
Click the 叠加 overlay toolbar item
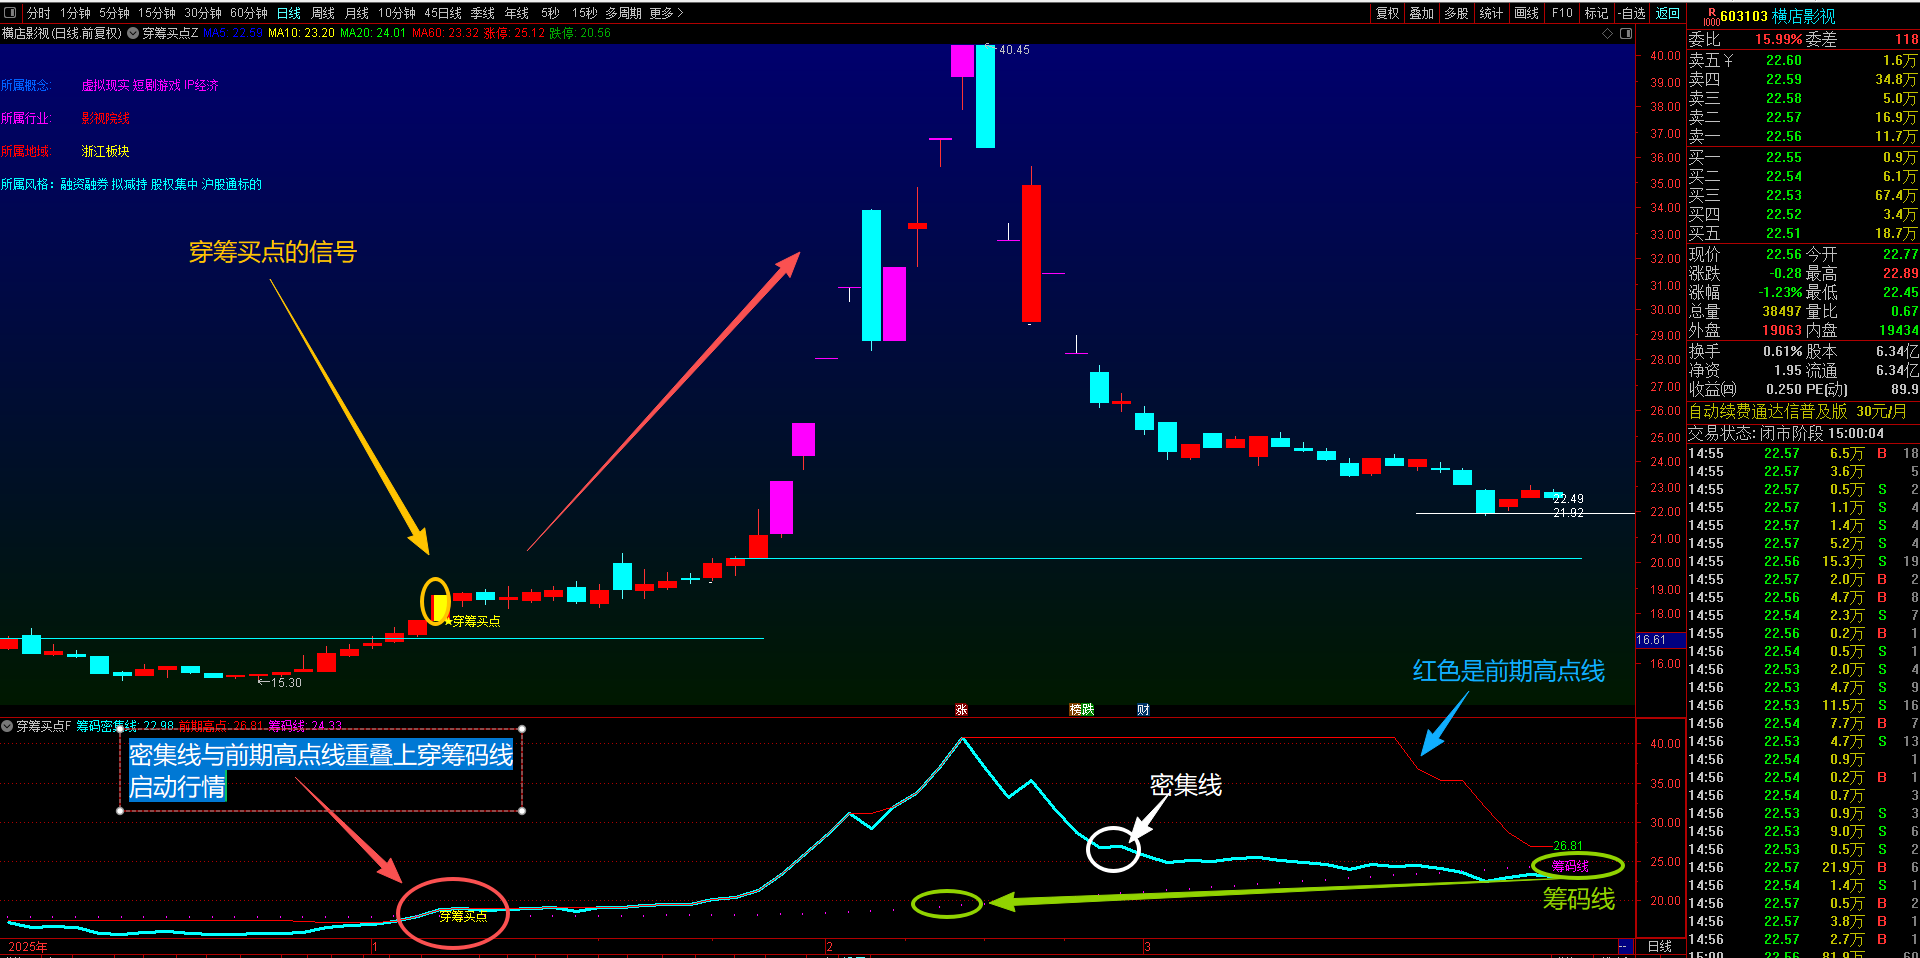tap(1422, 13)
